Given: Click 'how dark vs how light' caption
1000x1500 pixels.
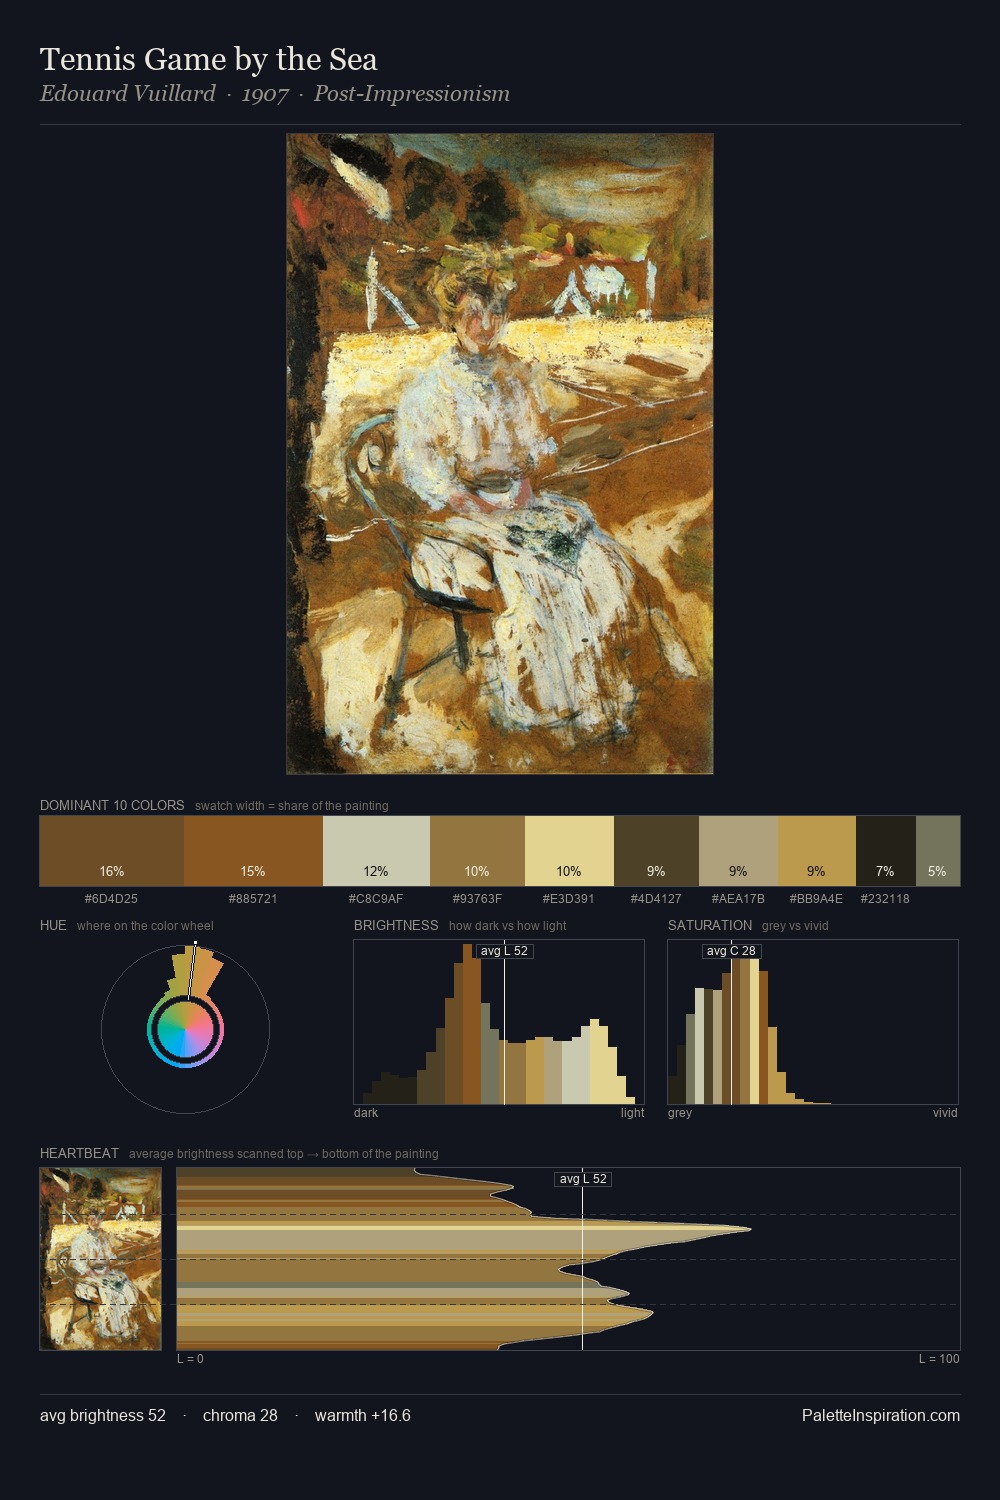Looking at the screenshot, I should pyautogui.click(x=508, y=926).
